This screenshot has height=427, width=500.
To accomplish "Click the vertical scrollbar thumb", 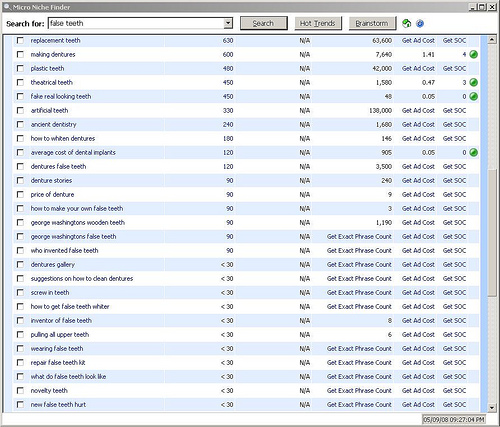I will 492,233.
